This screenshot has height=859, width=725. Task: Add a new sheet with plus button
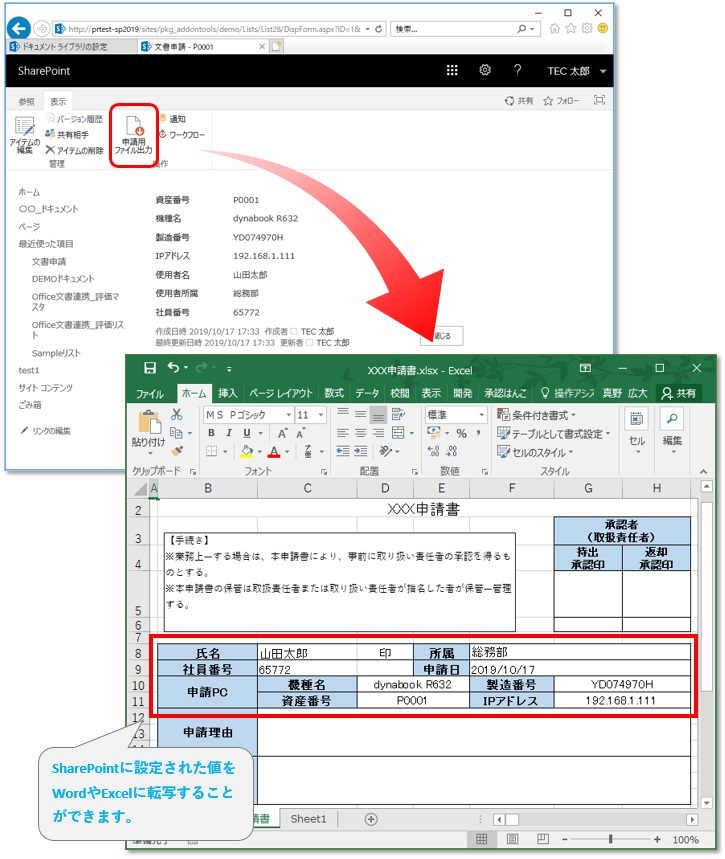pos(371,819)
